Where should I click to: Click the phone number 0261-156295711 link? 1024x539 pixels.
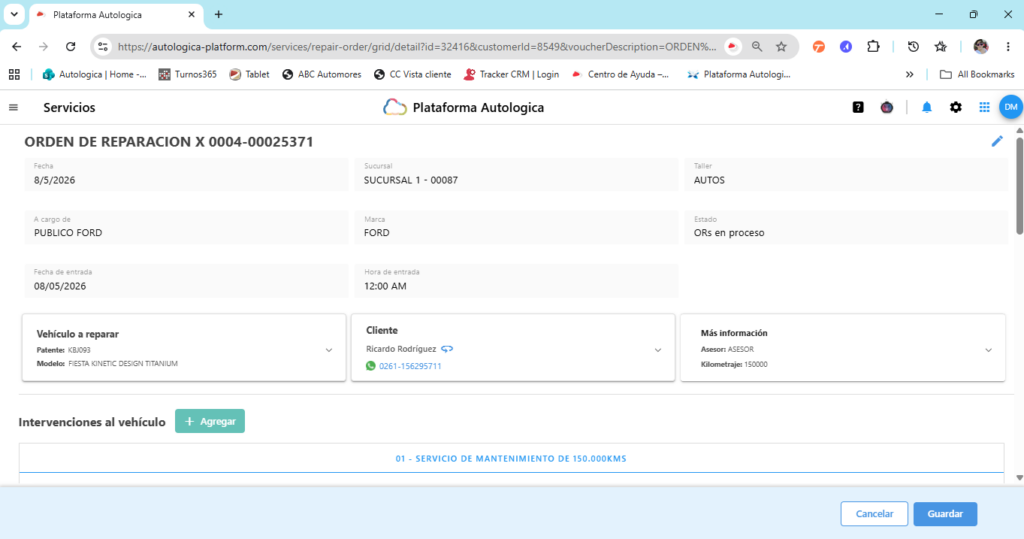(x=410, y=366)
